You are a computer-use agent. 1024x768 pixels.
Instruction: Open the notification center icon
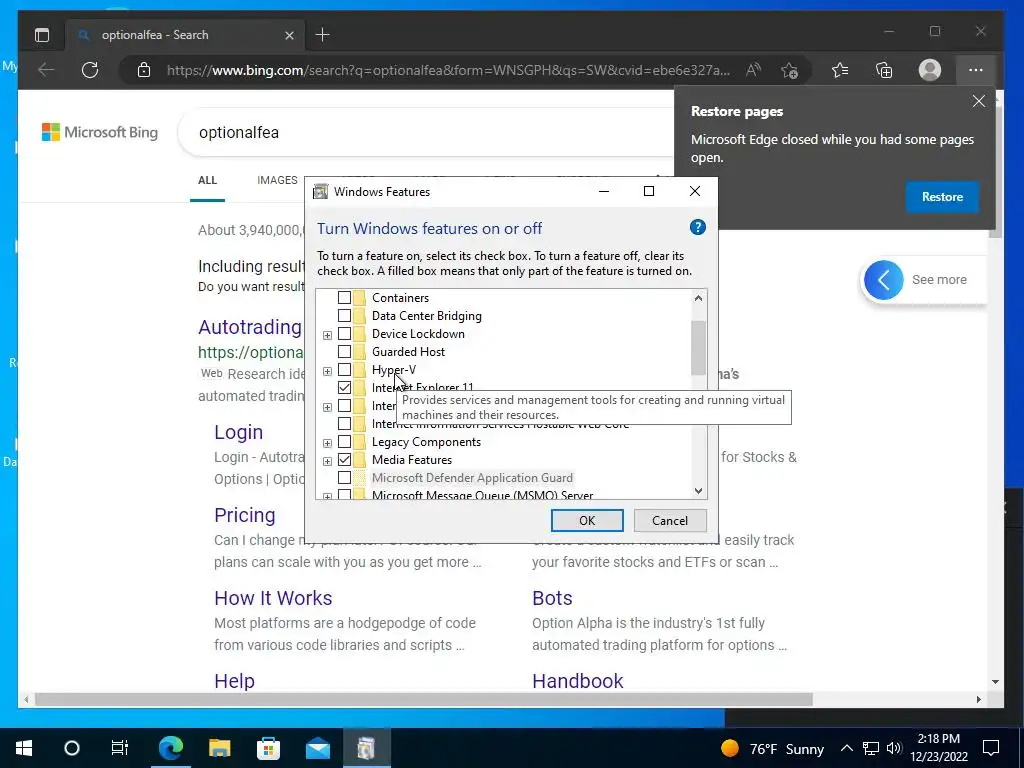click(x=991, y=748)
